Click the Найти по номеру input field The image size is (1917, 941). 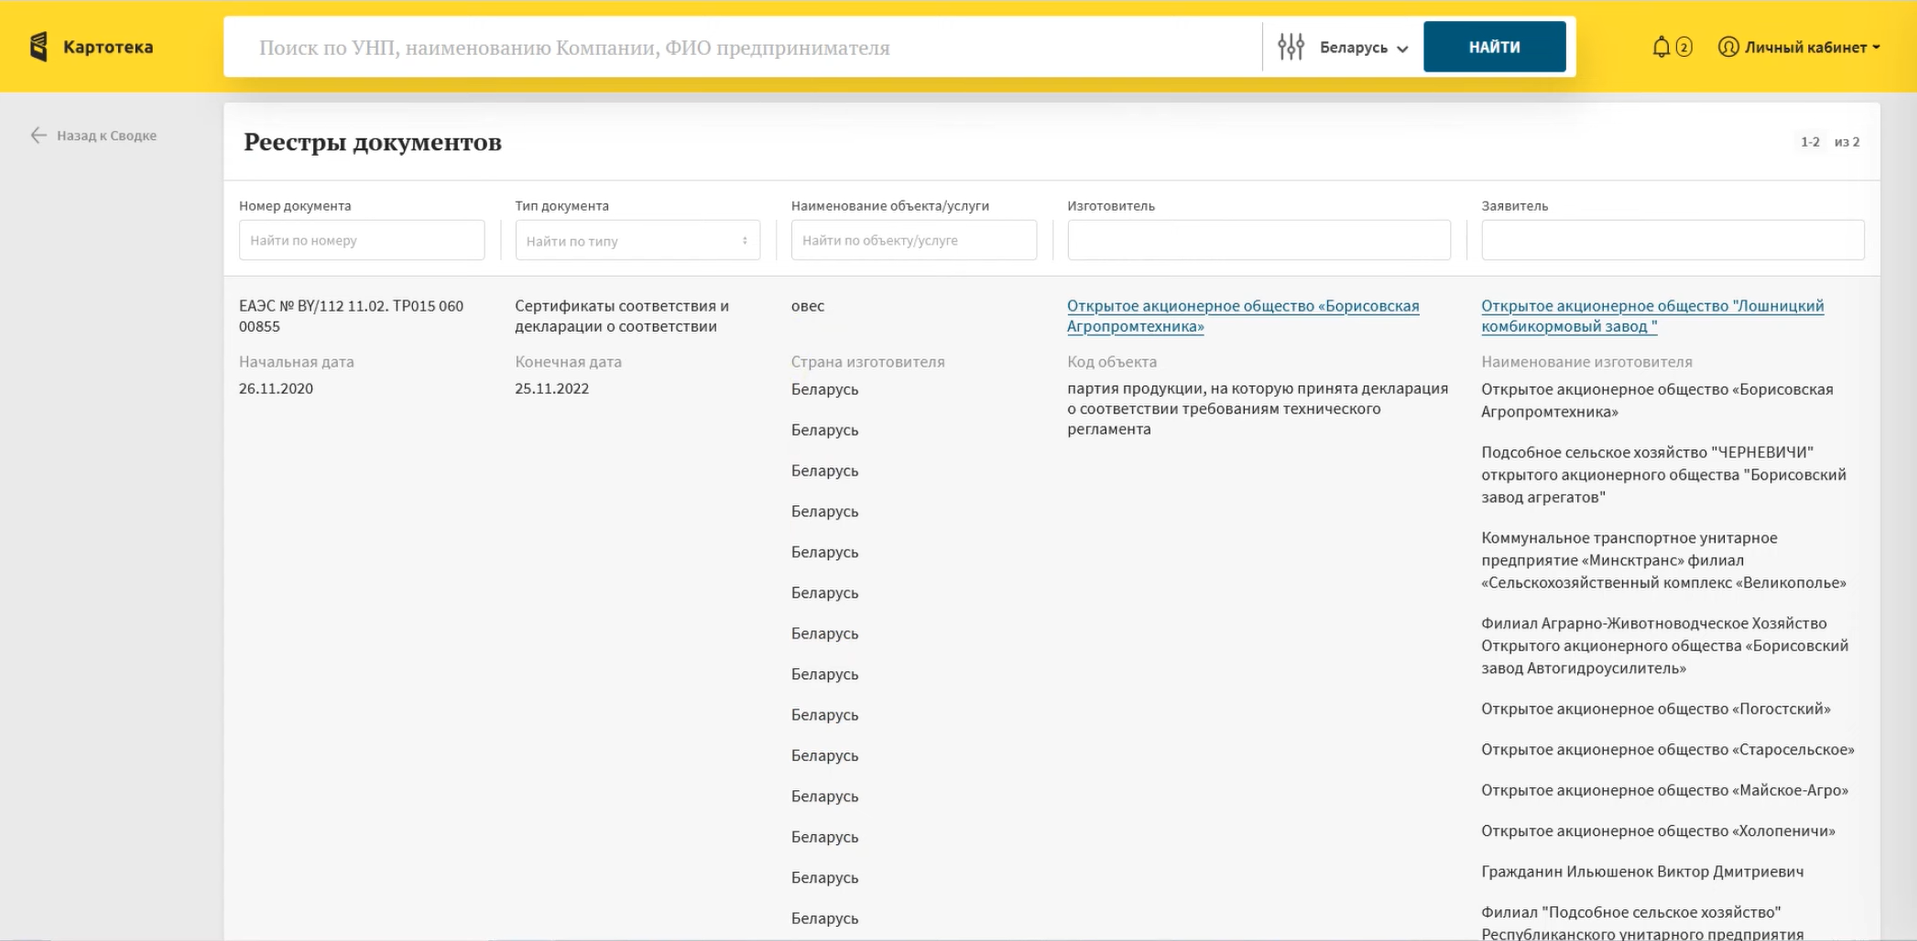[x=361, y=240]
